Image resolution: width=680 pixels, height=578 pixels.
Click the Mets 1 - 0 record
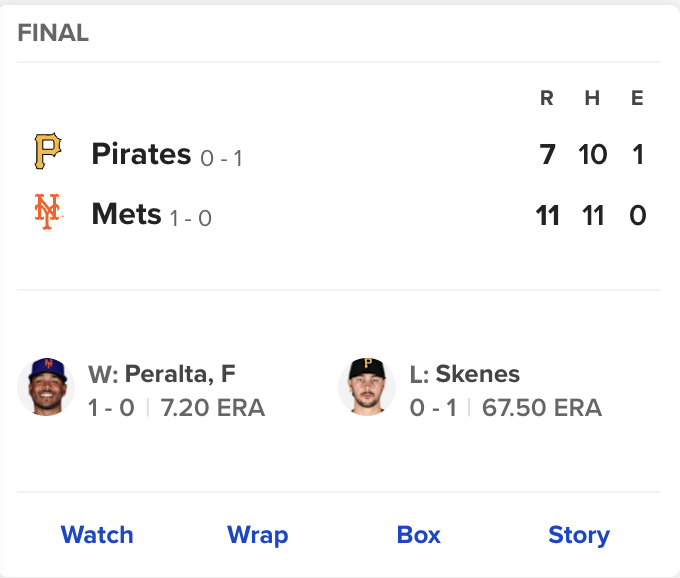tap(190, 218)
